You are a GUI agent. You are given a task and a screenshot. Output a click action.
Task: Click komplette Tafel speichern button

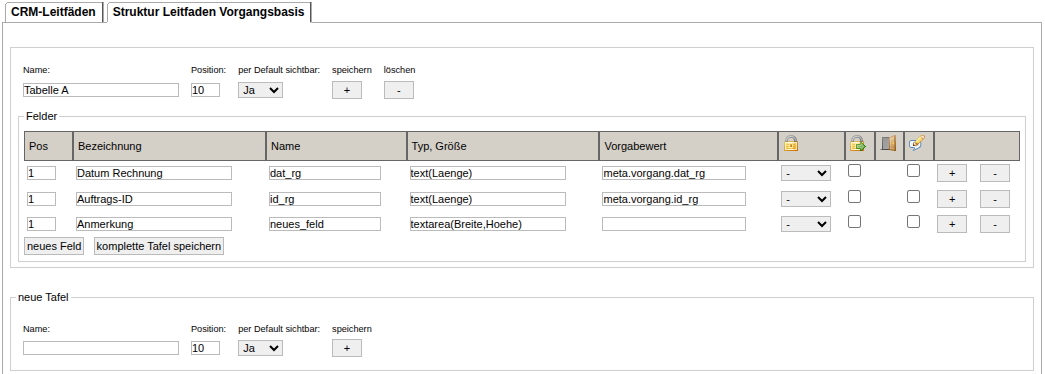(x=159, y=247)
